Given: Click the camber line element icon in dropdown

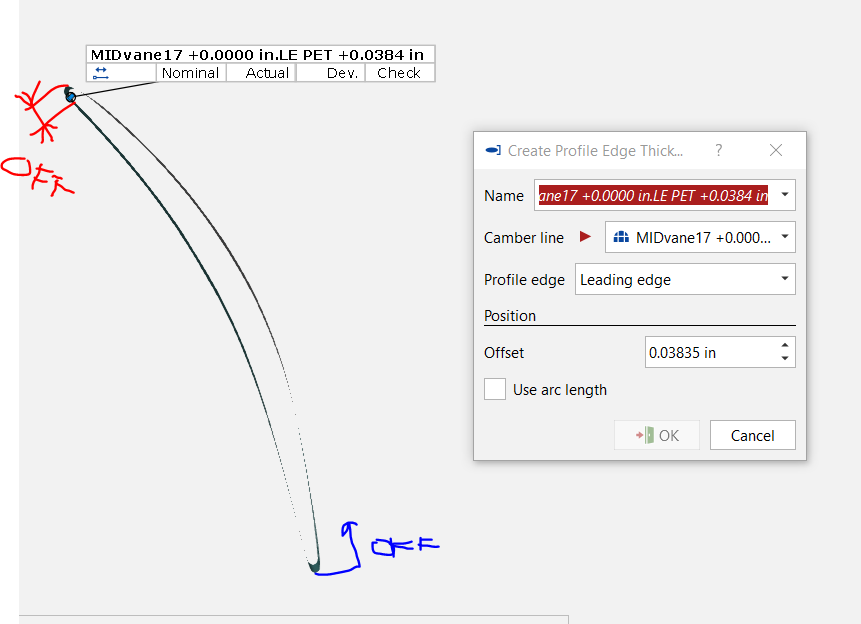Looking at the screenshot, I should [621, 237].
